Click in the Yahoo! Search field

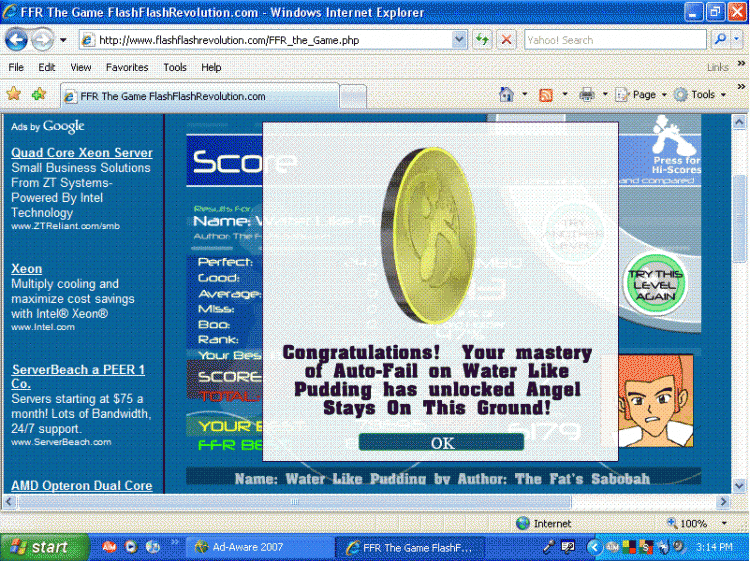(x=615, y=40)
